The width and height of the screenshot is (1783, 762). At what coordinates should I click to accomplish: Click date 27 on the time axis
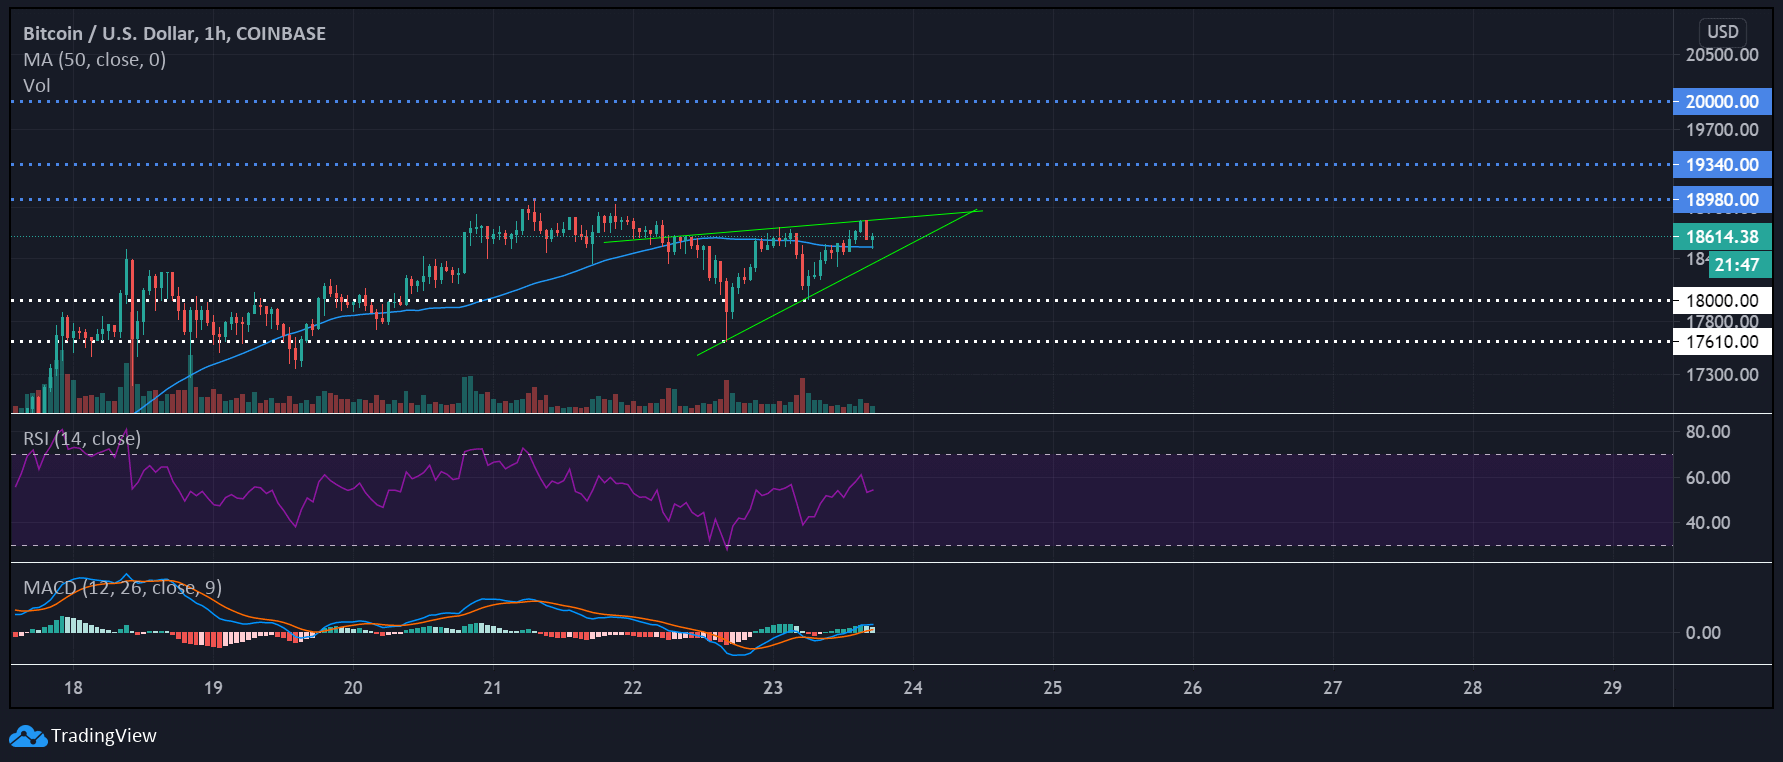(x=1333, y=688)
